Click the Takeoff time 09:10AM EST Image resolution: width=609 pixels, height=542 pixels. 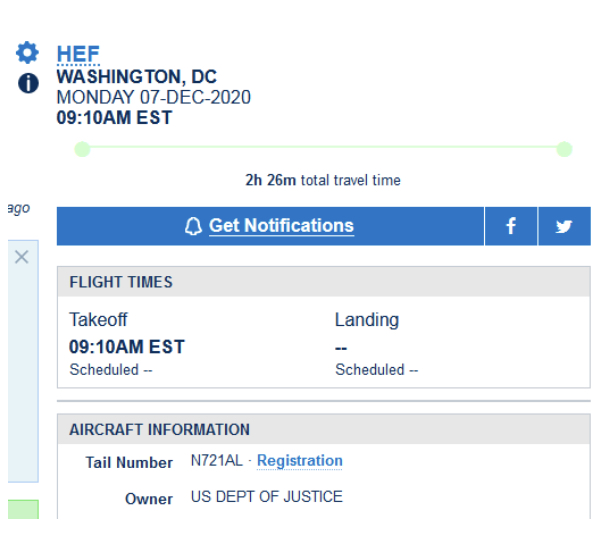(x=127, y=347)
